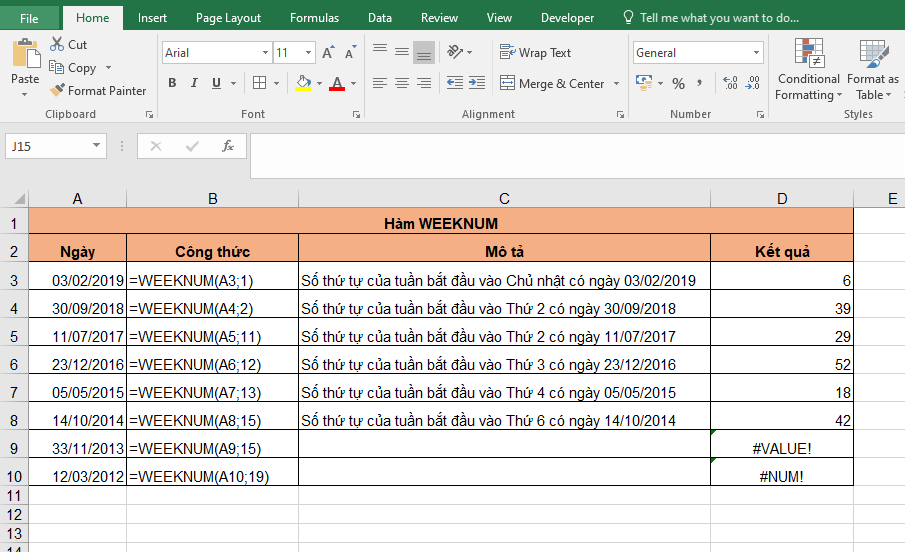905x552 pixels.
Task: Switch to the Formulas tab
Action: (x=314, y=18)
